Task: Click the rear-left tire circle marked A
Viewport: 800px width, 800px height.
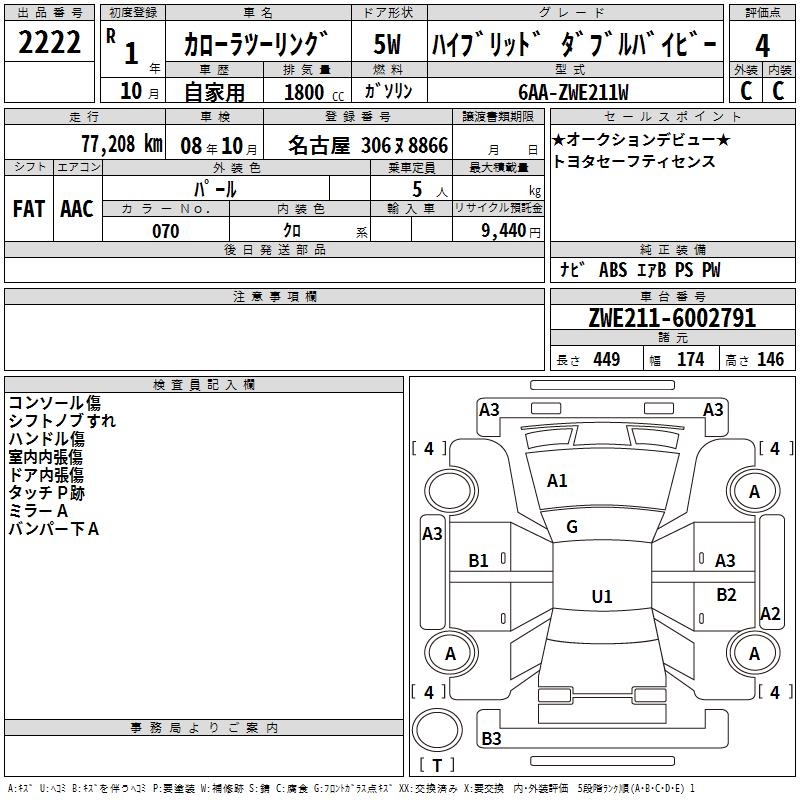Action: (451, 653)
